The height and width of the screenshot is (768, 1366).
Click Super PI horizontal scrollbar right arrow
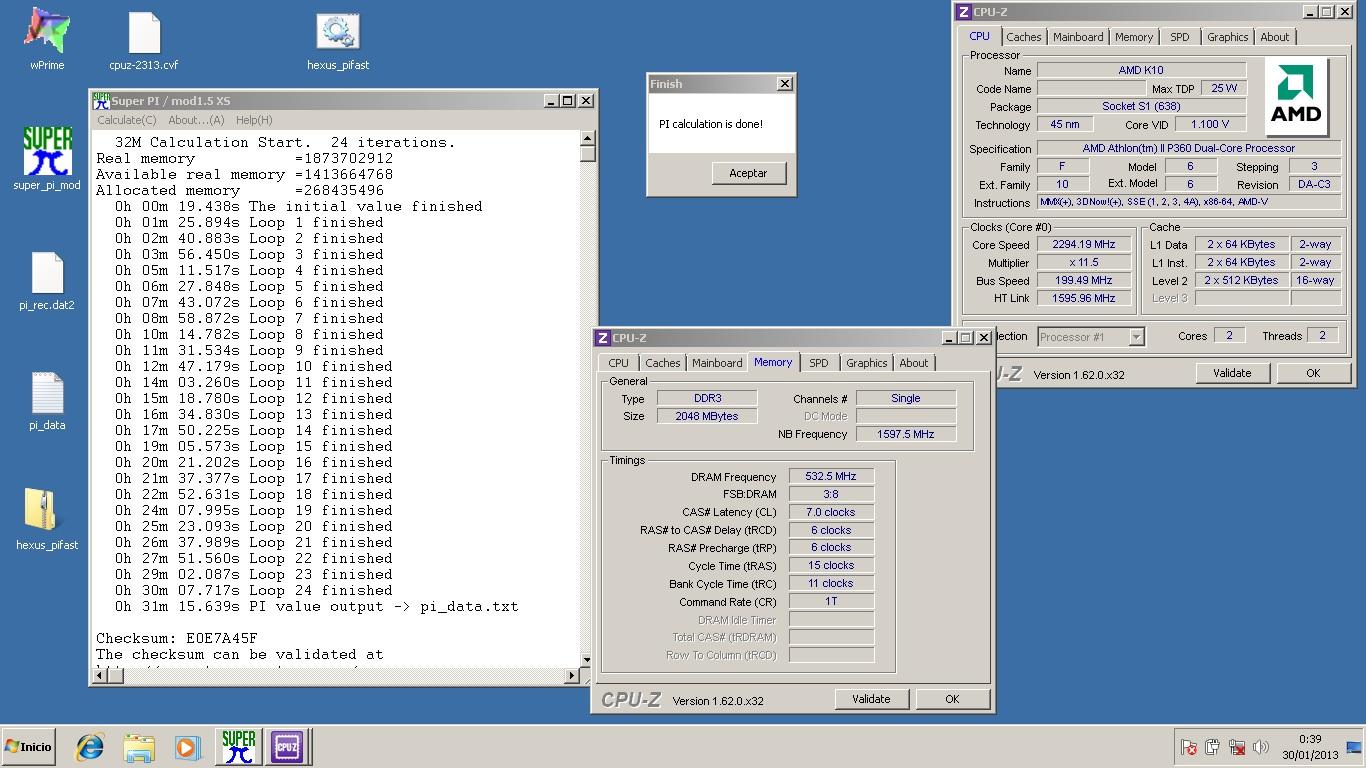point(572,676)
